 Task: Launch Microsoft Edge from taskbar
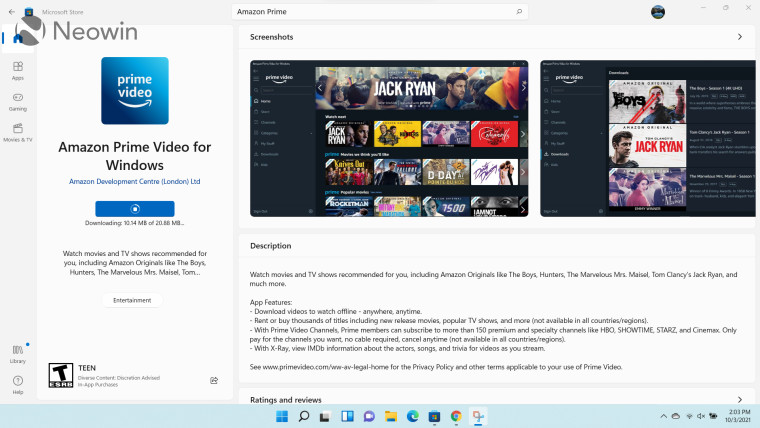point(412,416)
